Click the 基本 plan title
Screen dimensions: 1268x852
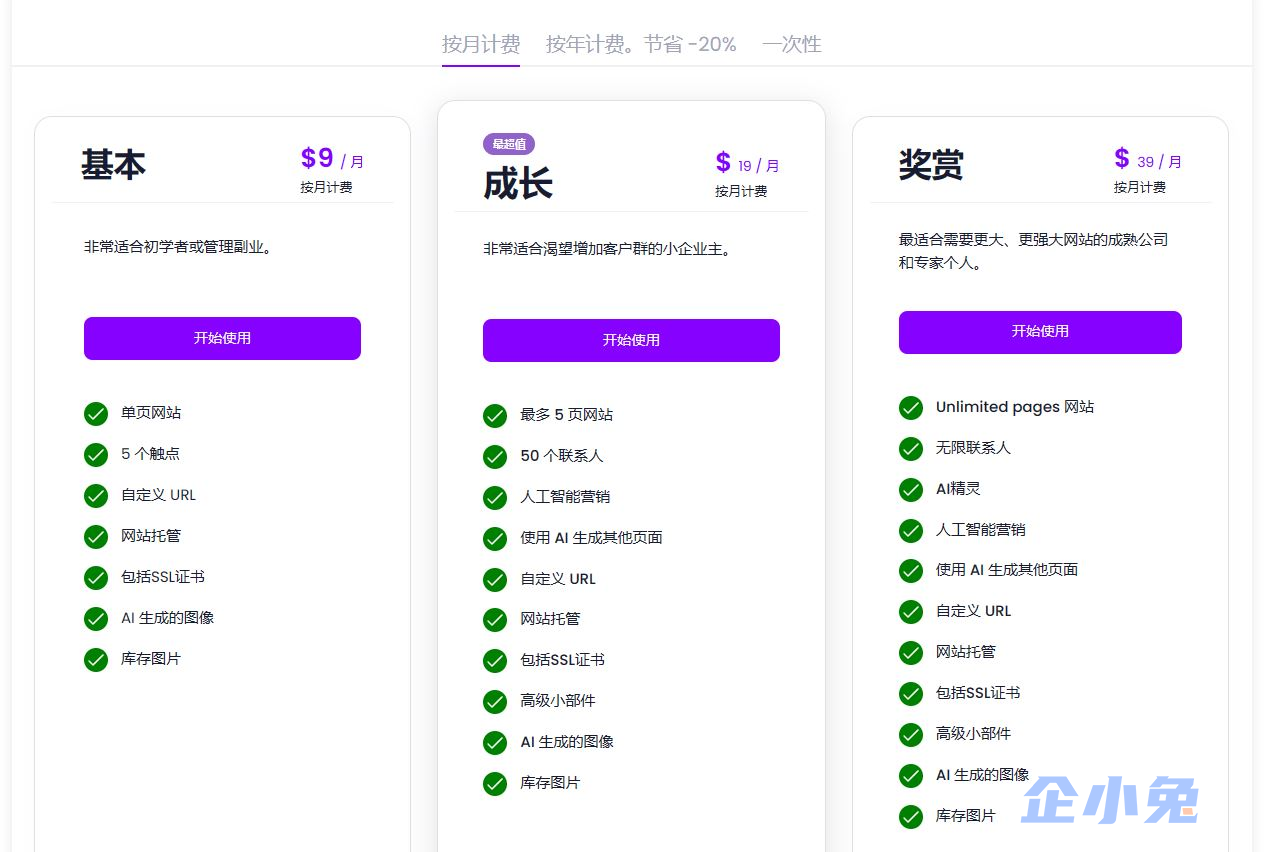(x=113, y=165)
